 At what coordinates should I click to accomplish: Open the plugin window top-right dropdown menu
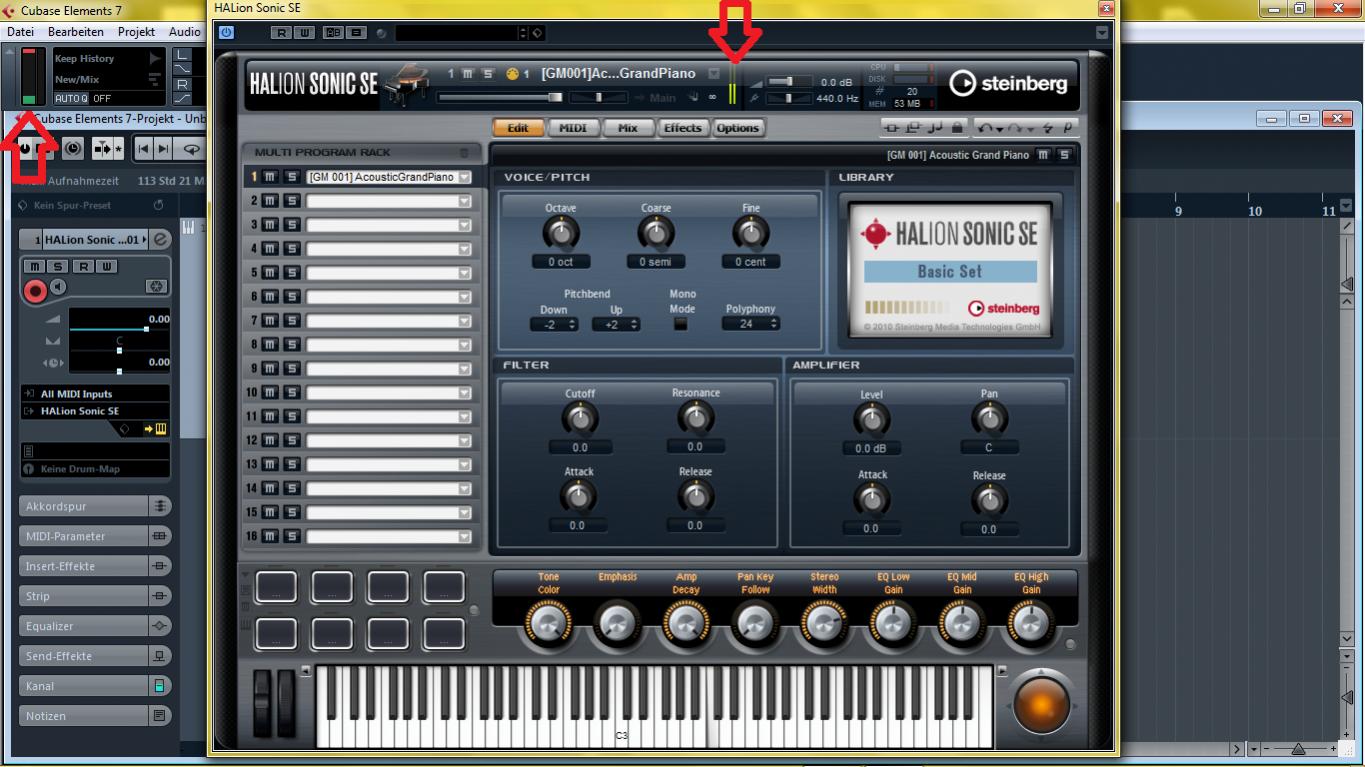1102,33
